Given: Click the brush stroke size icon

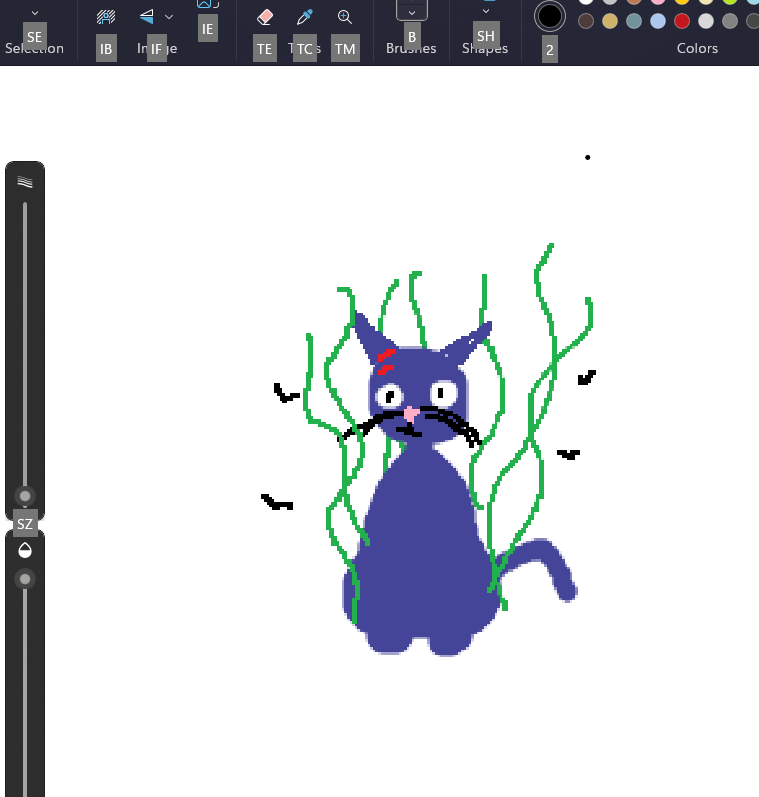Looking at the screenshot, I should [25, 182].
